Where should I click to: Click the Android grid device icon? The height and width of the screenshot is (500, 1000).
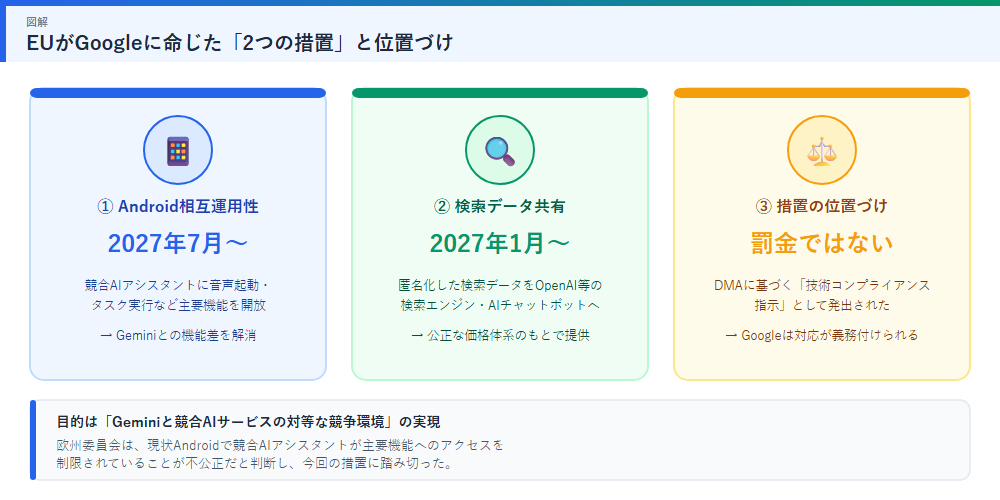(x=178, y=151)
